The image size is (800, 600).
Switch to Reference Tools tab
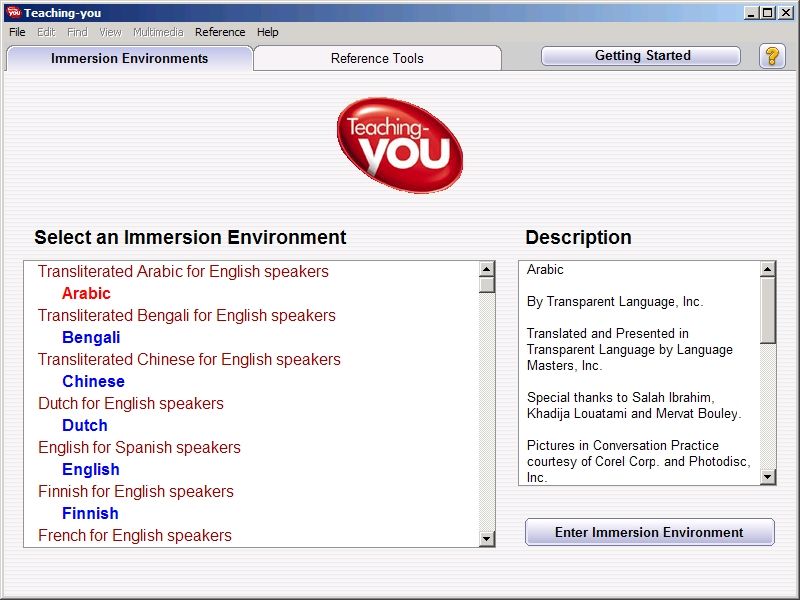tap(377, 58)
